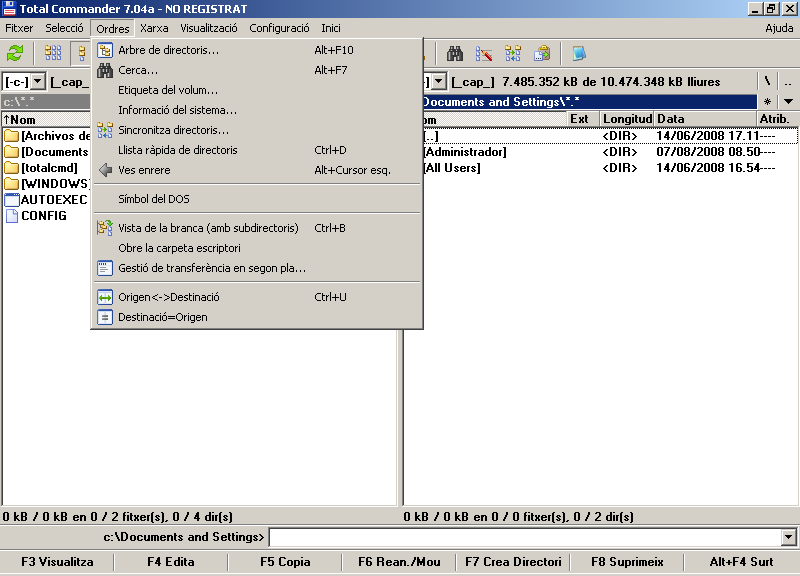Click F6 Rean./Mou button
The image size is (800, 576).
coord(399,562)
